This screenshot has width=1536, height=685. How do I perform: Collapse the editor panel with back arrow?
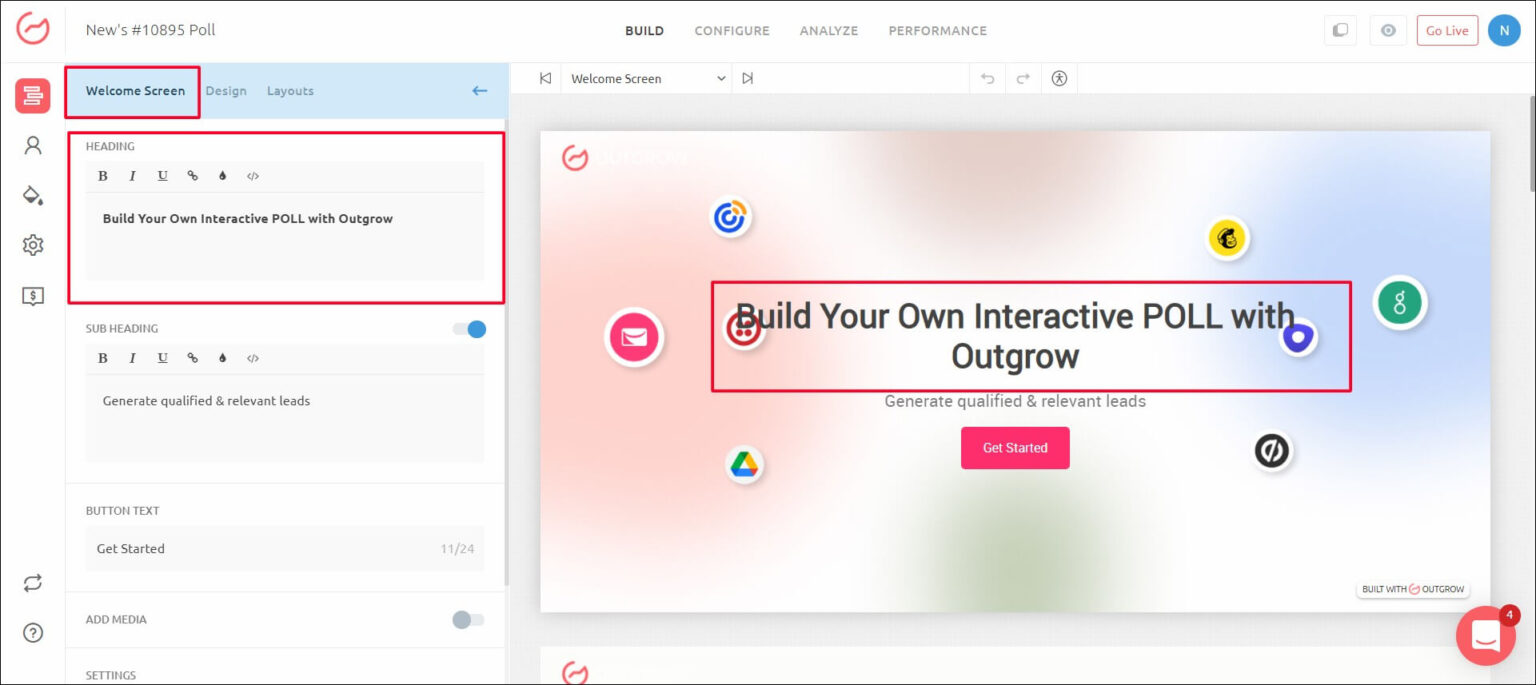point(480,91)
